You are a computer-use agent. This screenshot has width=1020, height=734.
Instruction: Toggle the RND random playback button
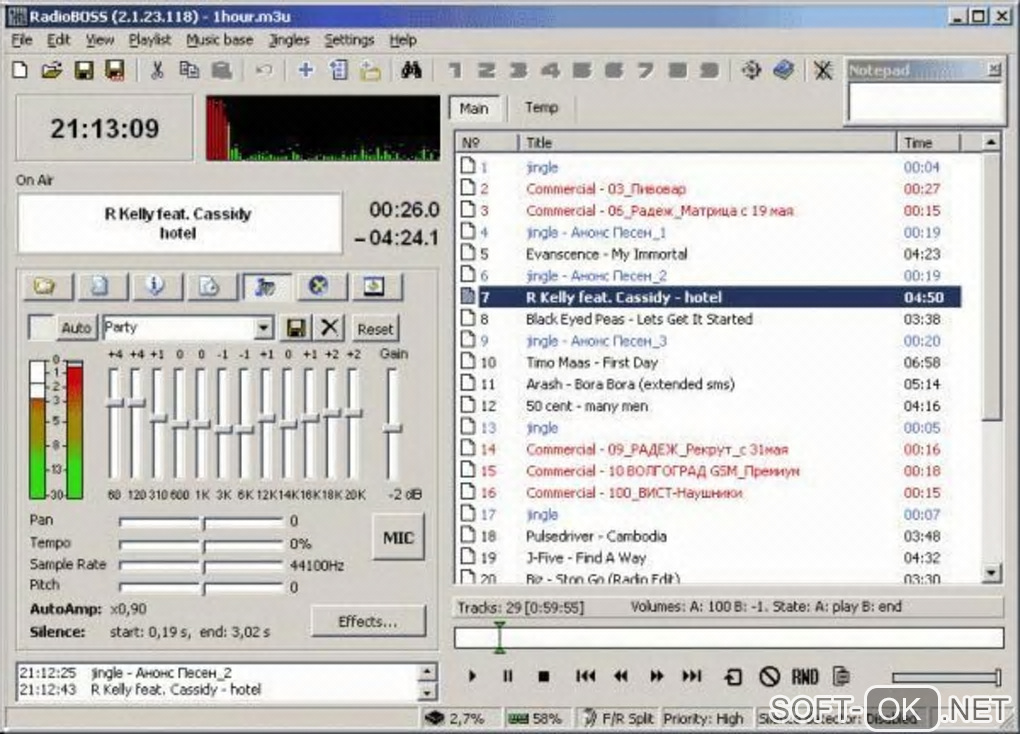(x=805, y=677)
